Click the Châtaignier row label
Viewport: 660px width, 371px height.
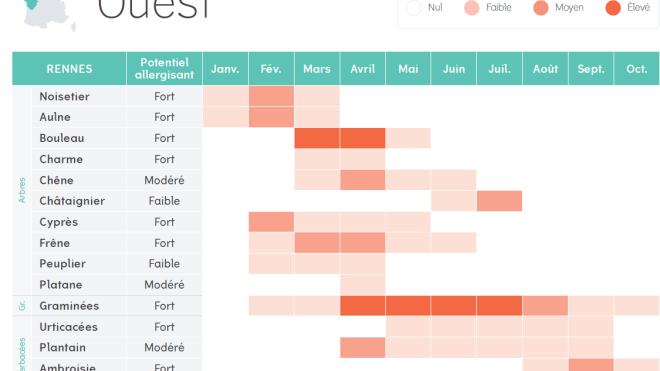72,201
